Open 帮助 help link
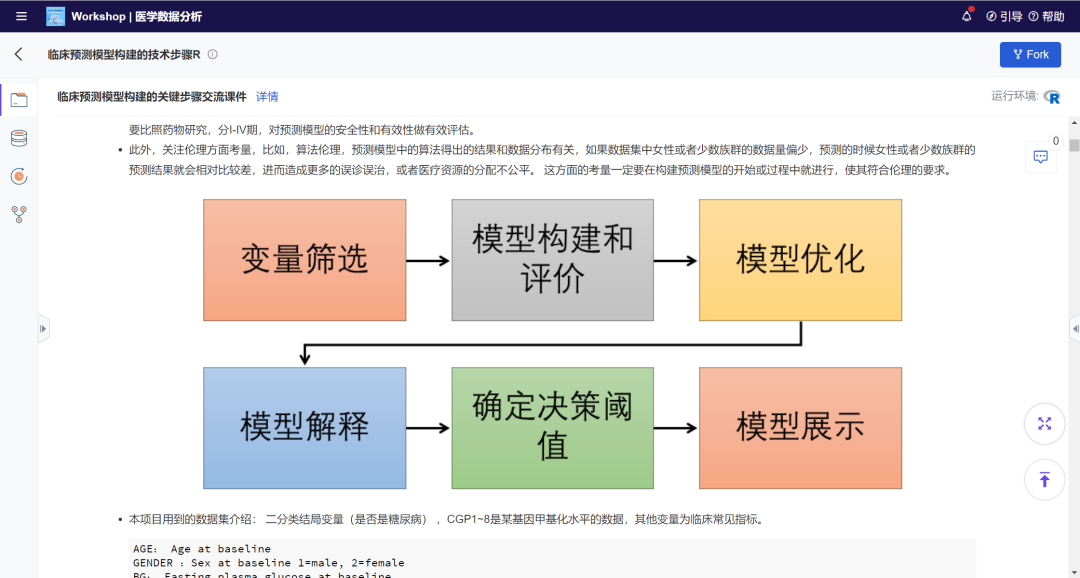The width and height of the screenshot is (1080, 578). click(x=1046, y=17)
